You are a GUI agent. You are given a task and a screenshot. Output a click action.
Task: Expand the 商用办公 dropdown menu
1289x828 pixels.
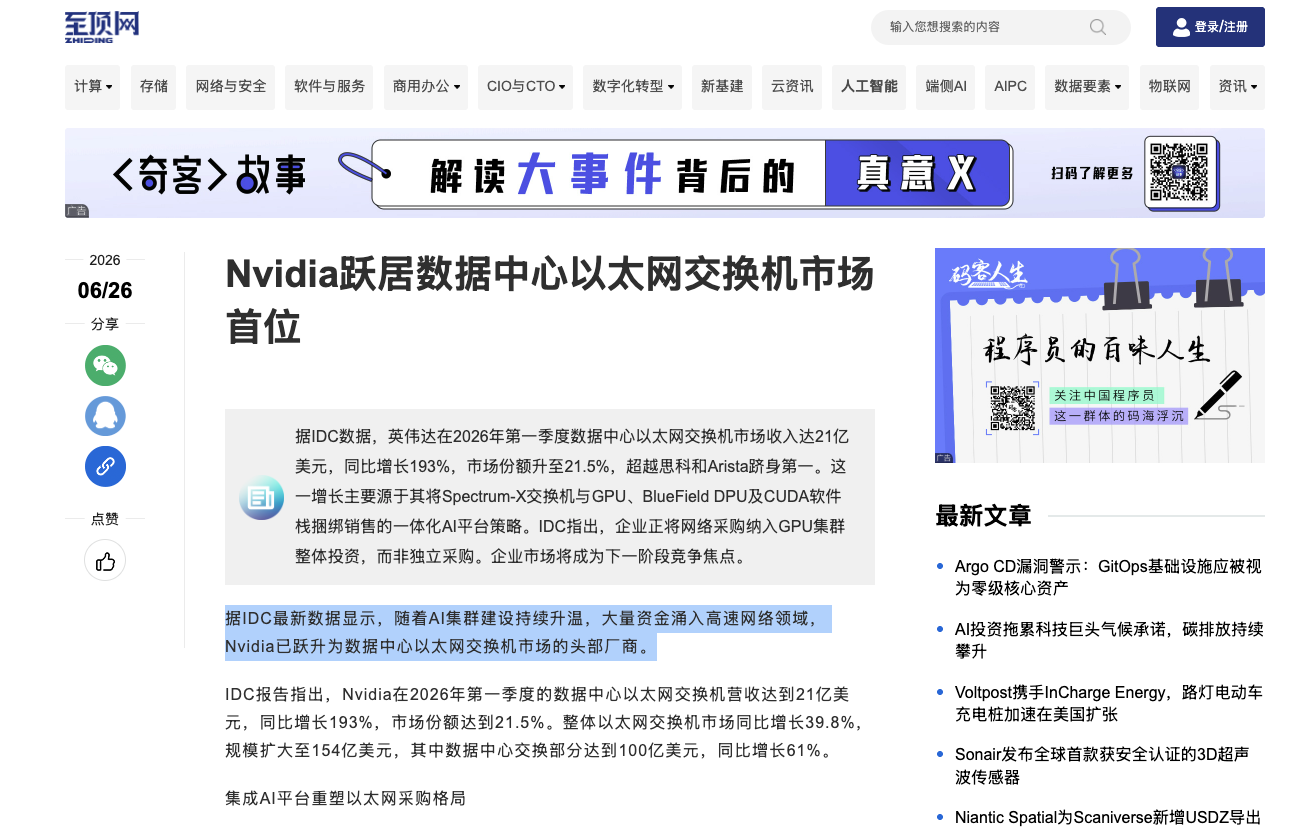coord(427,87)
